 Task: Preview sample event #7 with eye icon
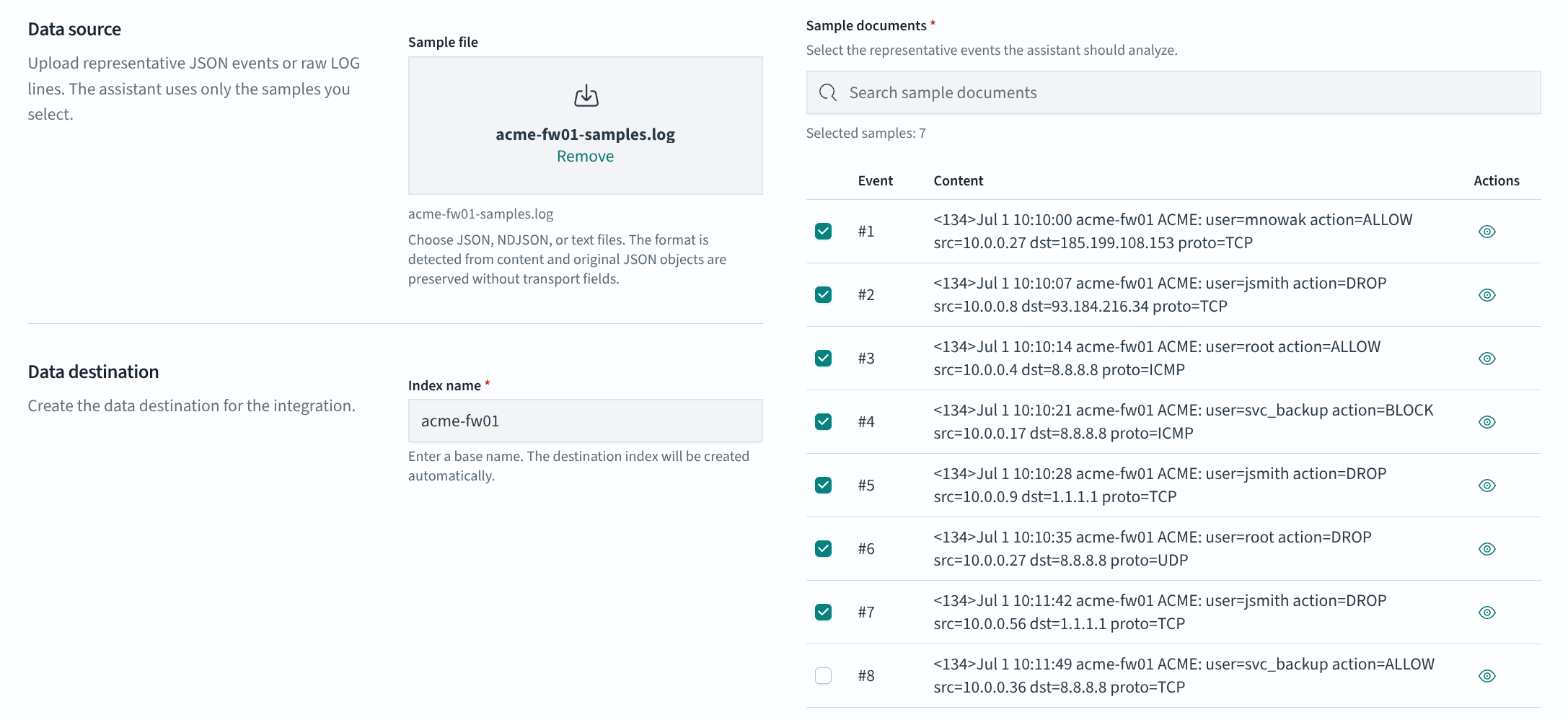1486,612
